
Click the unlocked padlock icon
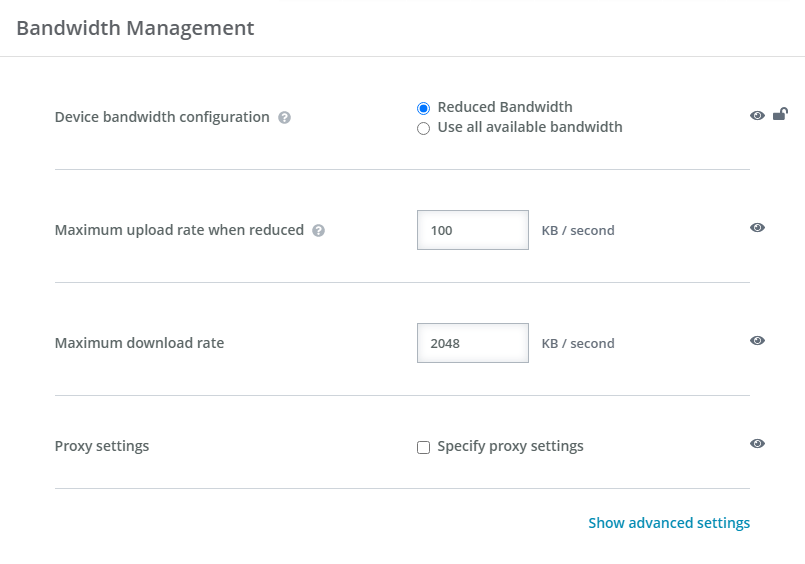(780, 114)
